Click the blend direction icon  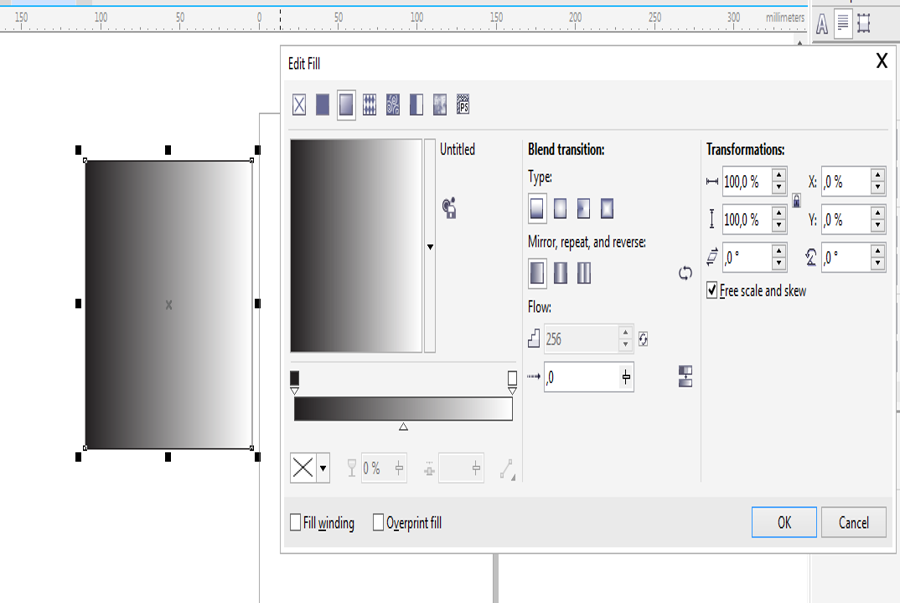pos(507,469)
